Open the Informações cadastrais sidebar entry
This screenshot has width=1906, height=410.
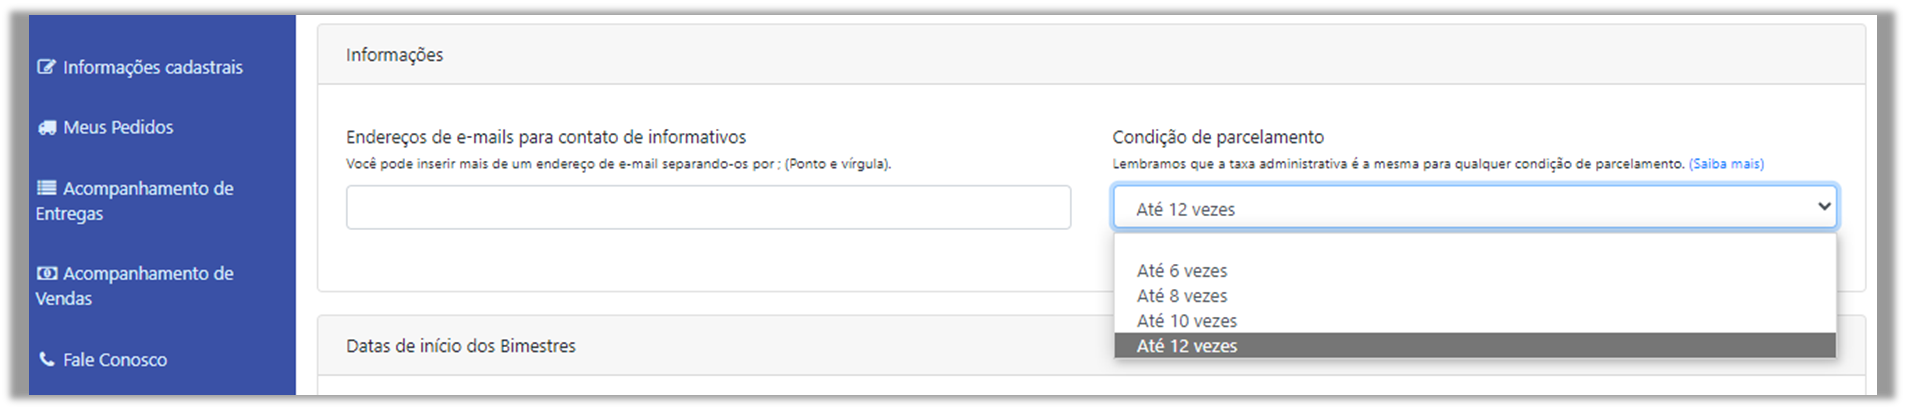[140, 67]
